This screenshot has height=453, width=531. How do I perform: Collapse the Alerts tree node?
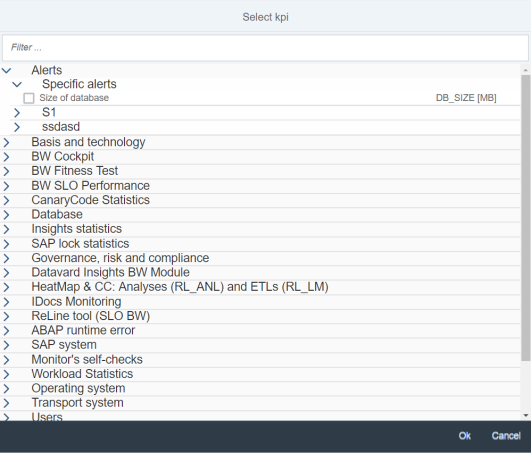click(x=7, y=71)
